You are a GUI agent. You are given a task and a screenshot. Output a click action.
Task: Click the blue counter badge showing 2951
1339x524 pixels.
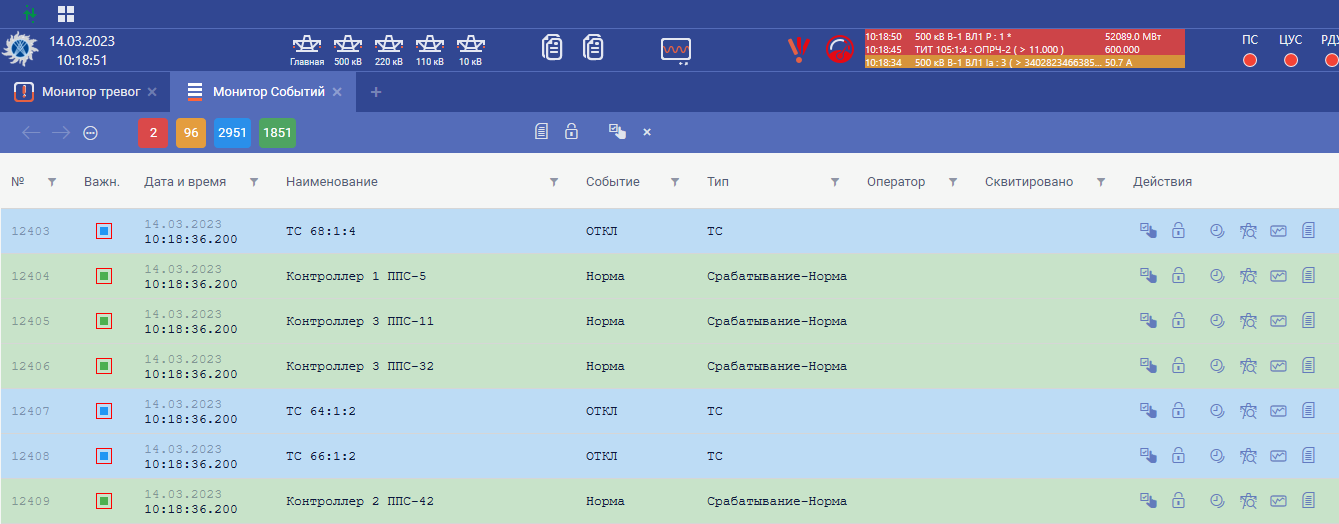point(232,133)
